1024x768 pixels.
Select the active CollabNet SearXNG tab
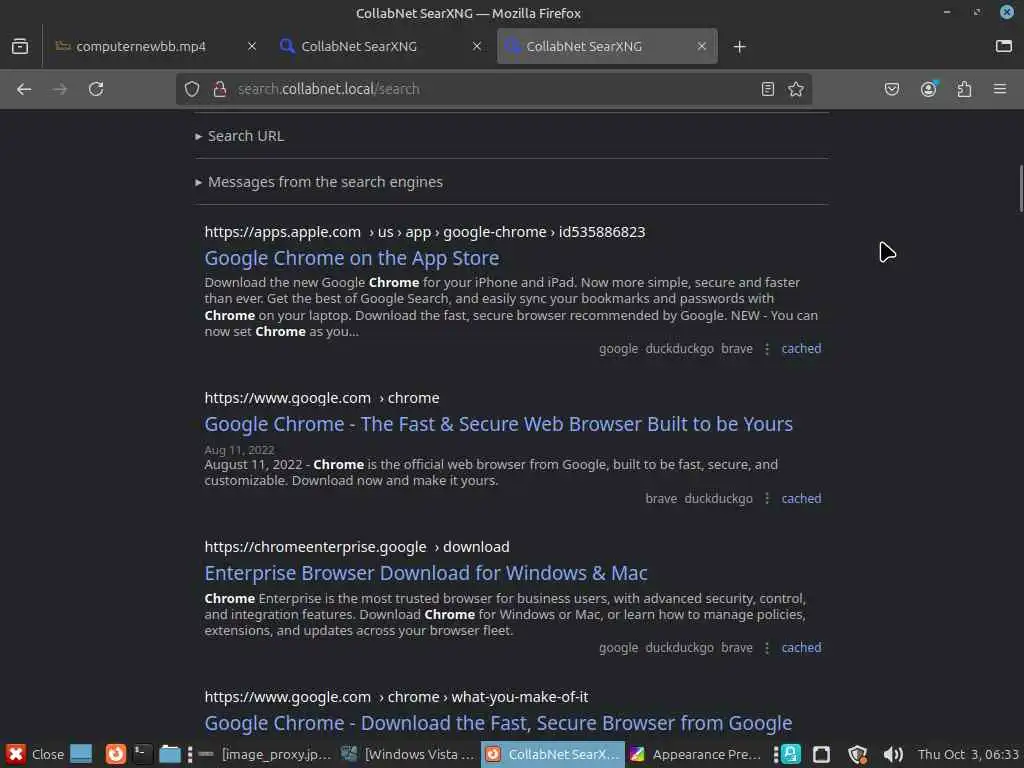click(x=607, y=46)
